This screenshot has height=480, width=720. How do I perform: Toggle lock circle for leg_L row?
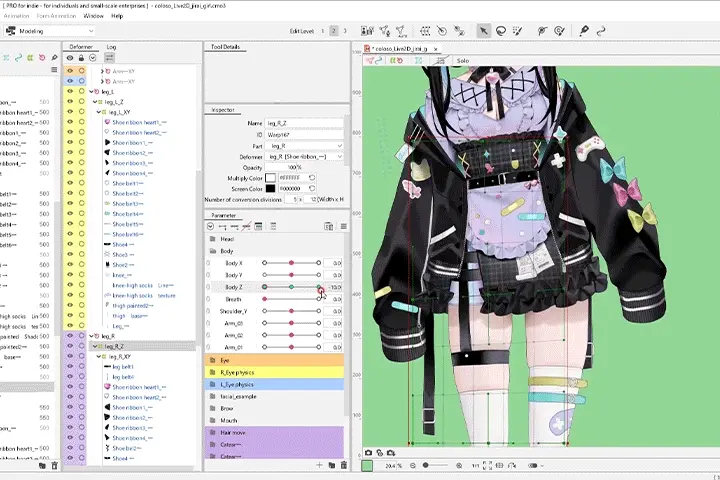[x=81, y=91]
